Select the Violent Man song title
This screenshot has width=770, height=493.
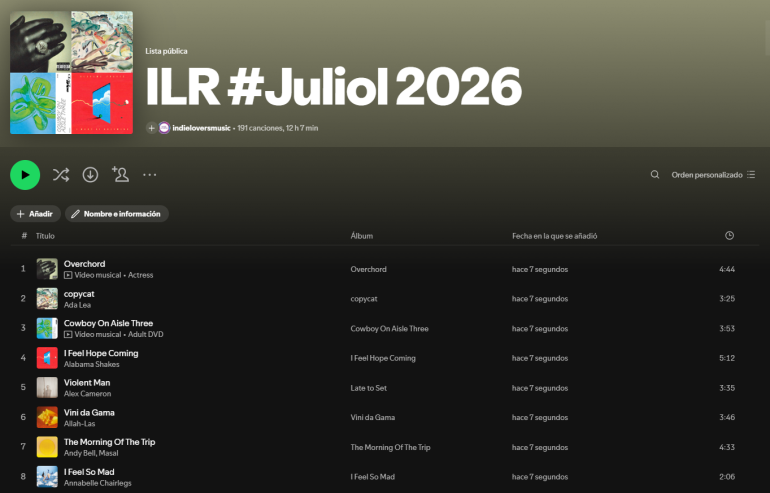tap(87, 383)
